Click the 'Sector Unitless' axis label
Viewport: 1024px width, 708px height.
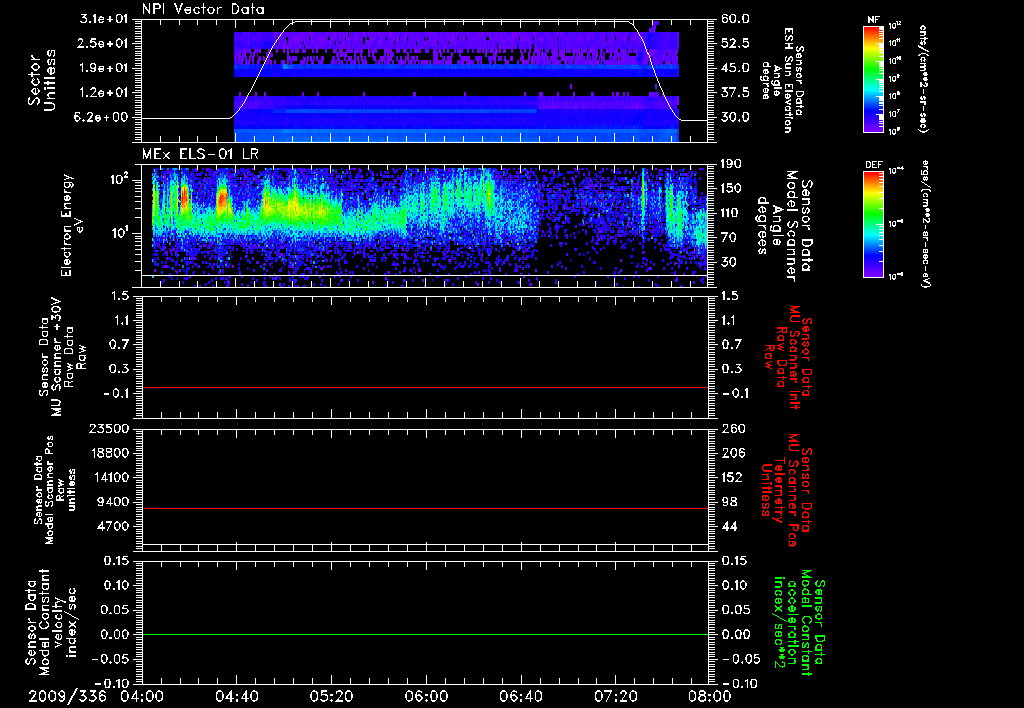42,80
